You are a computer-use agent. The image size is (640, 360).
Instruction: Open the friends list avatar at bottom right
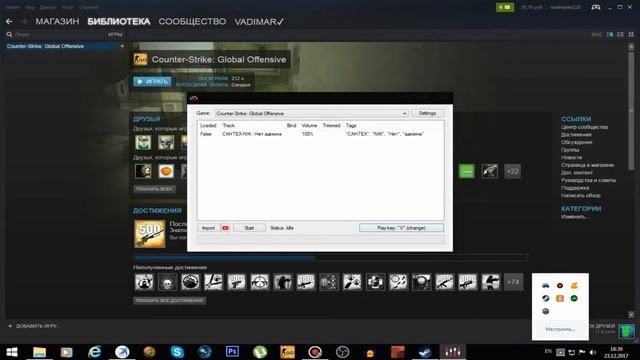(x=626, y=330)
